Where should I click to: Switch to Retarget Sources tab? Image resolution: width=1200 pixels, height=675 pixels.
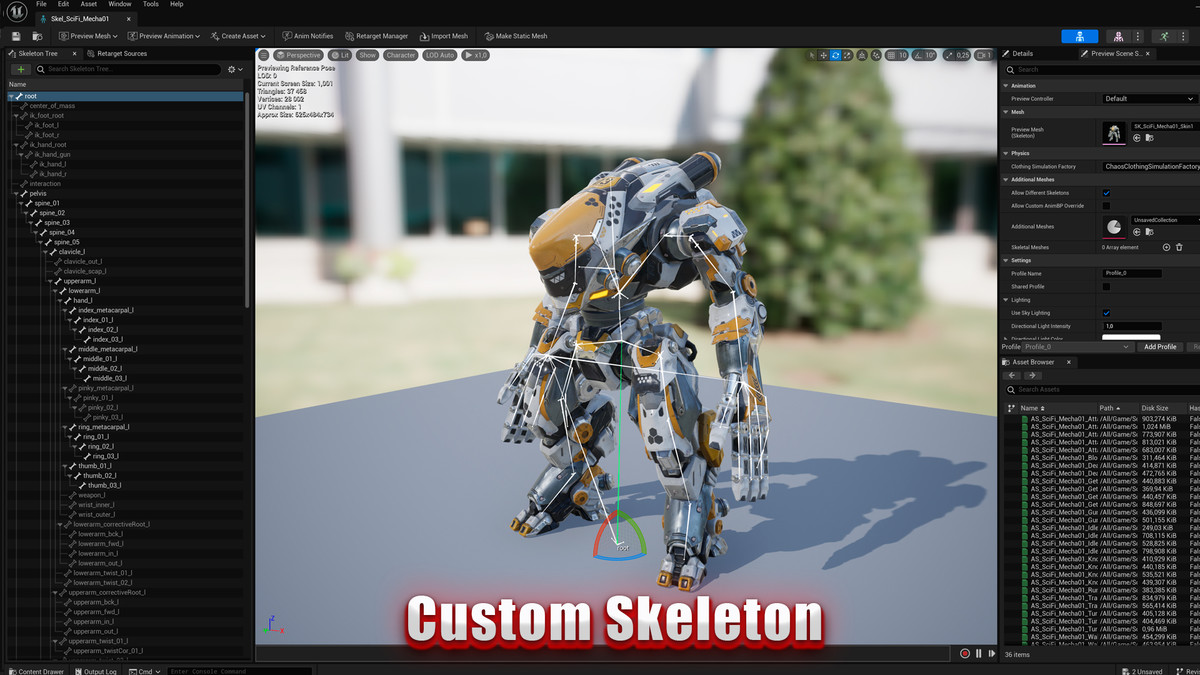(x=117, y=54)
